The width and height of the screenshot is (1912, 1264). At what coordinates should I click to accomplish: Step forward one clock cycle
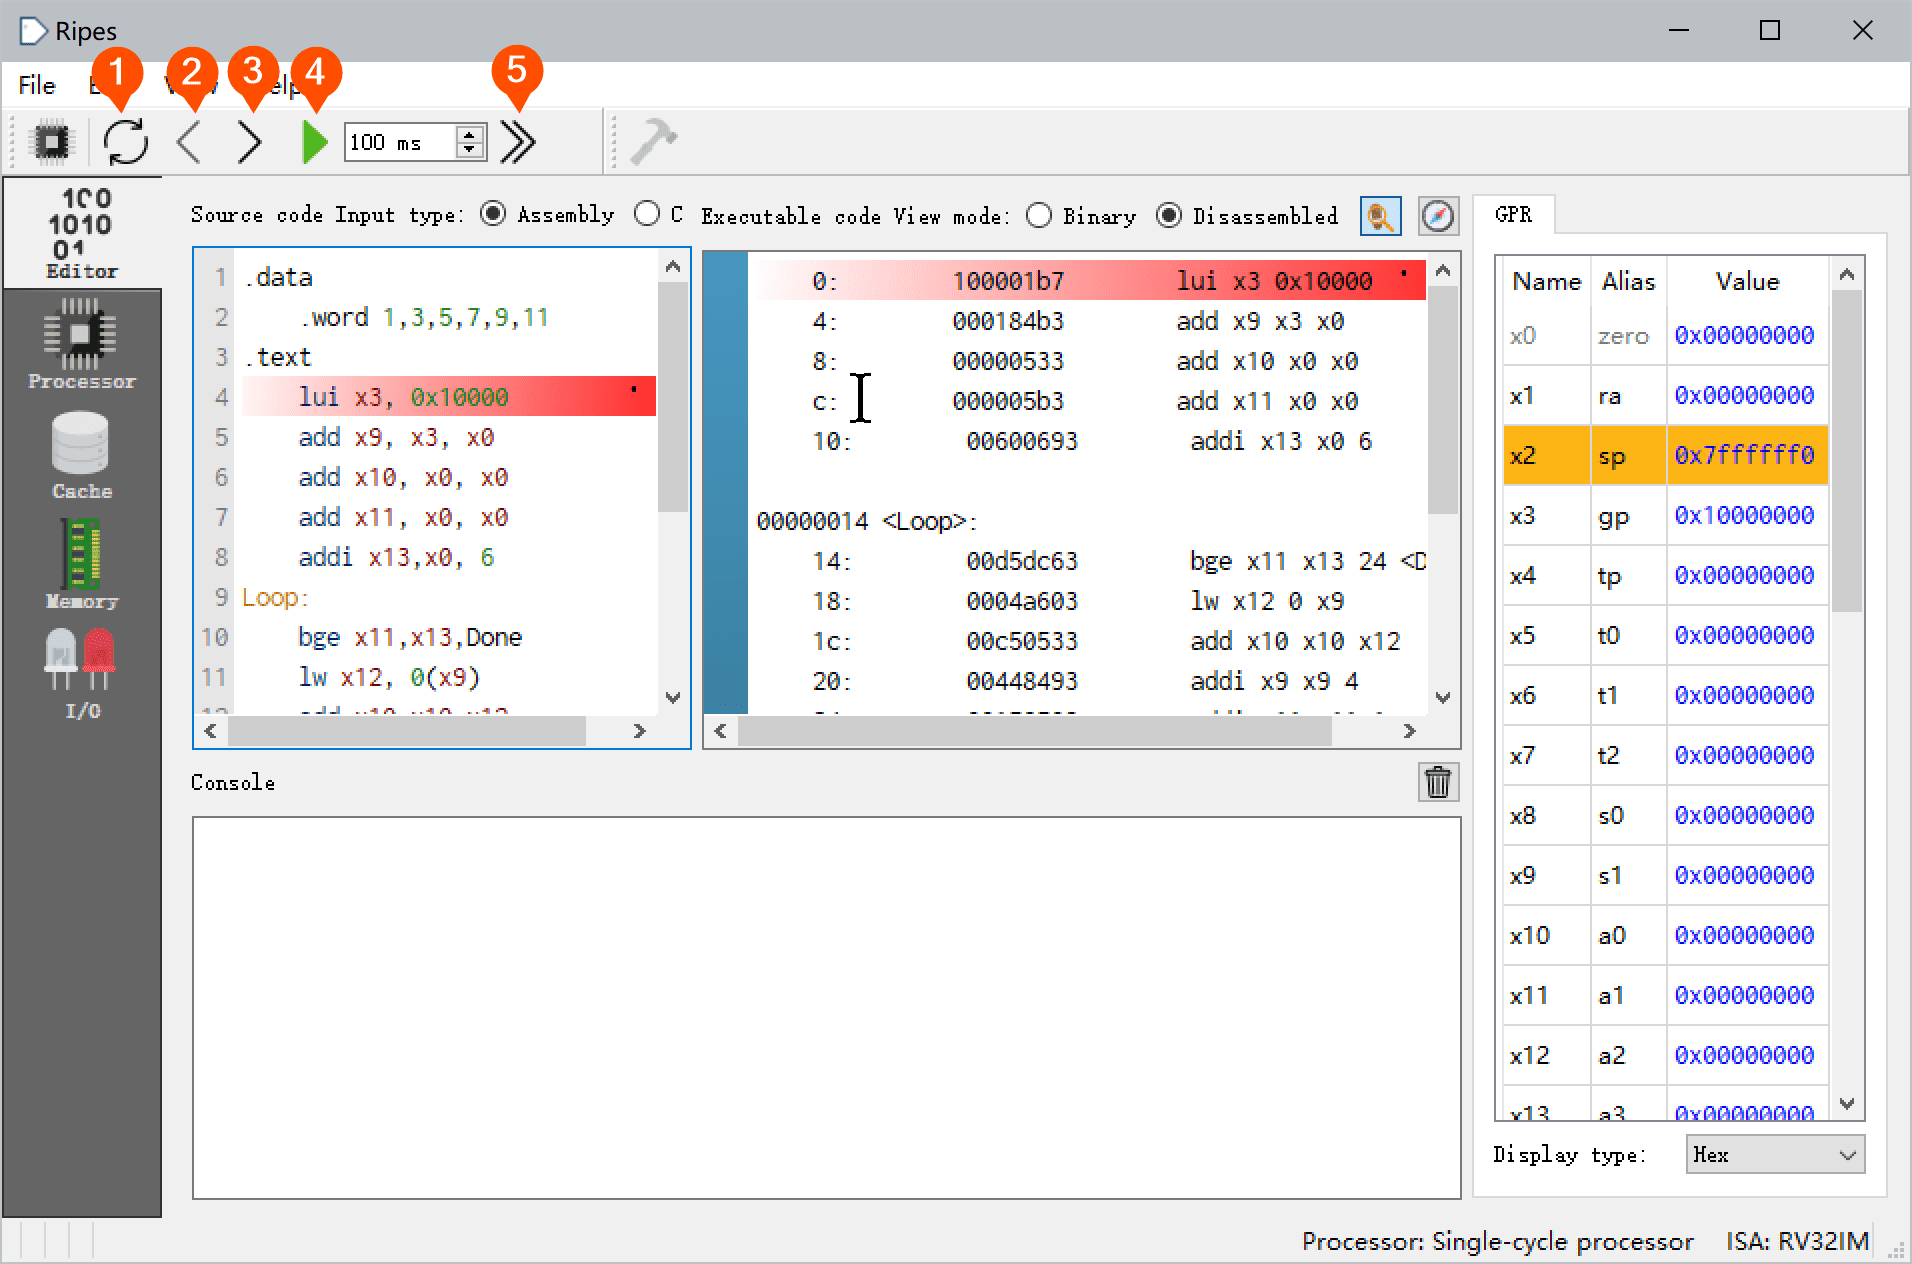(250, 141)
